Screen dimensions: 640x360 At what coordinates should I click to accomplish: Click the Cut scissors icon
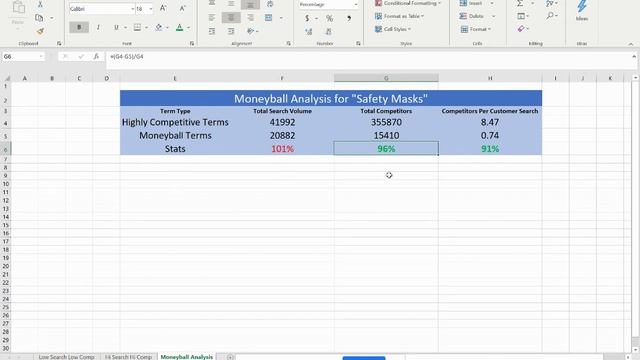coord(40,4)
